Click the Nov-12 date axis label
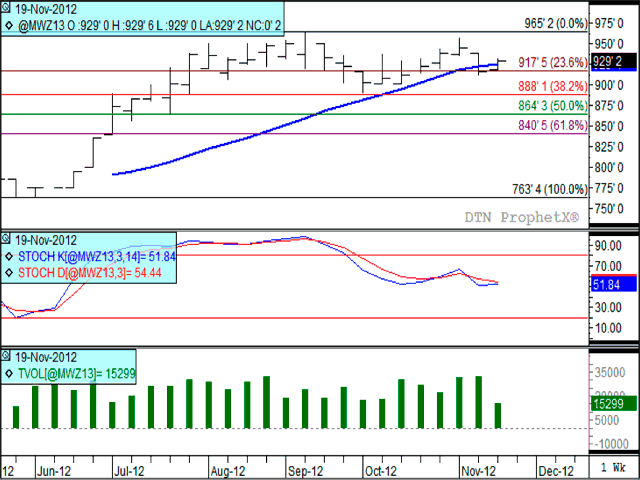The image size is (640, 480). 479,471
